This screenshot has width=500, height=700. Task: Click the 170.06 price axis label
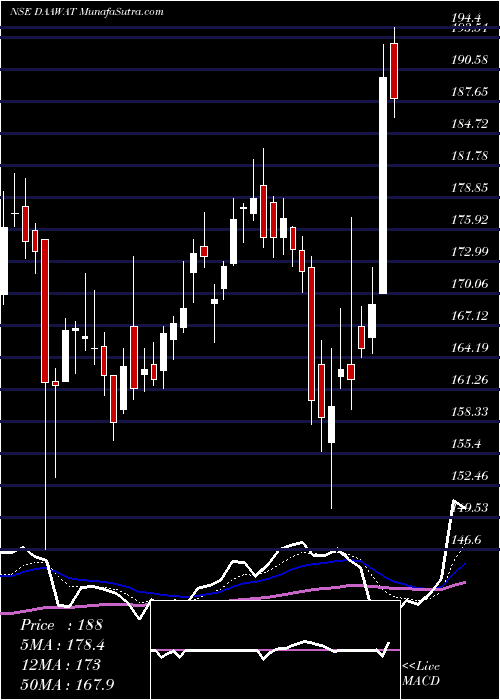[x=469, y=283]
